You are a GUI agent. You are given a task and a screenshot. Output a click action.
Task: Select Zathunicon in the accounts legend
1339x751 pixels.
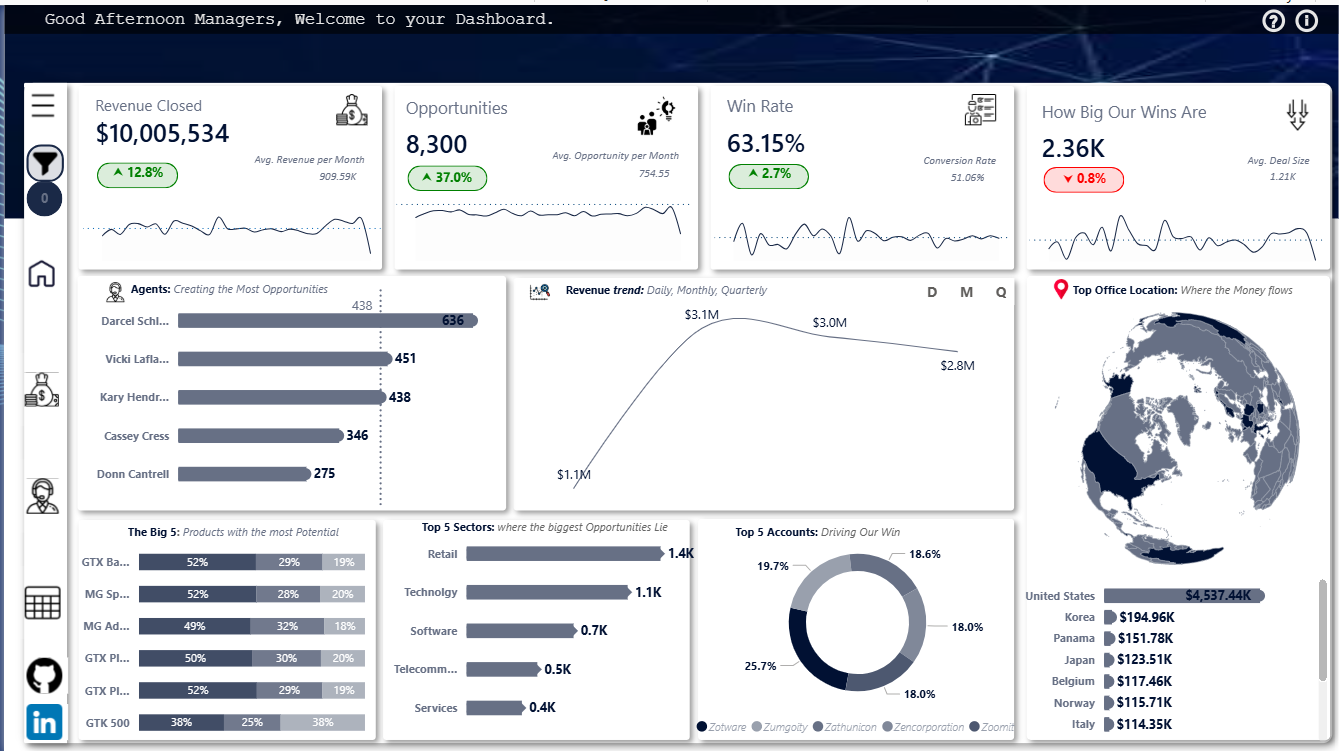click(x=846, y=727)
